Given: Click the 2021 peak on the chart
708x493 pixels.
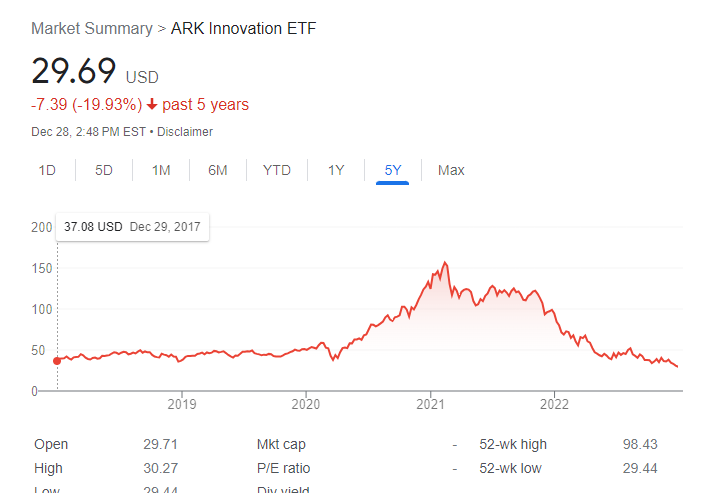Looking at the screenshot, I should (x=445, y=262).
